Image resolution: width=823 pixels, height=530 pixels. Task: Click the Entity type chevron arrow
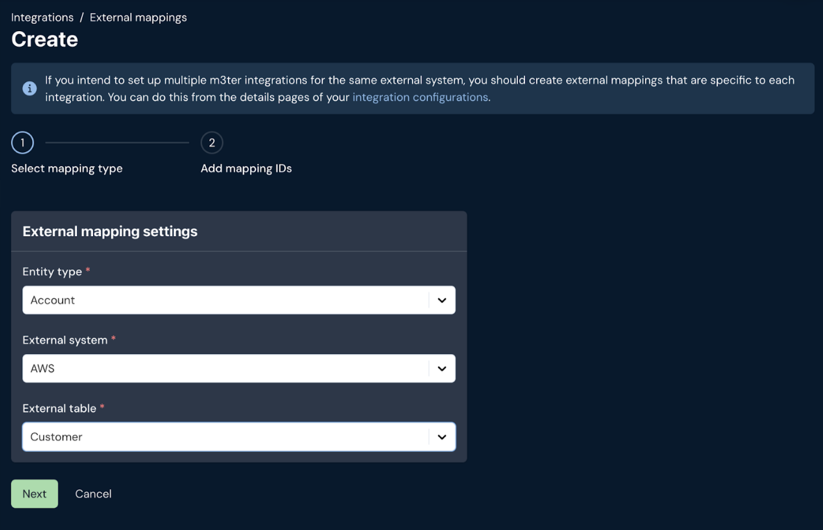442,300
